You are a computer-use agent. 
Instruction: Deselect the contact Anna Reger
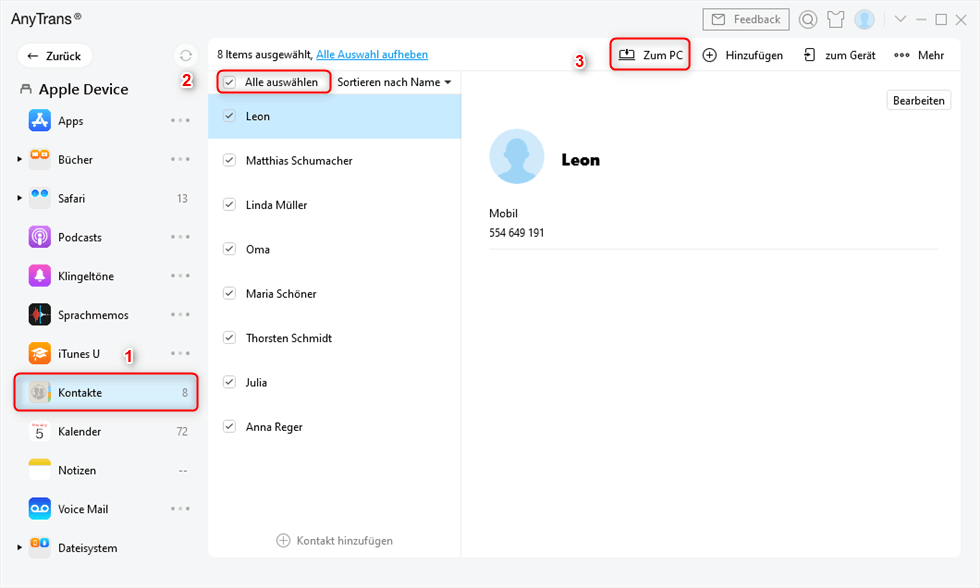[x=229, y=427]
